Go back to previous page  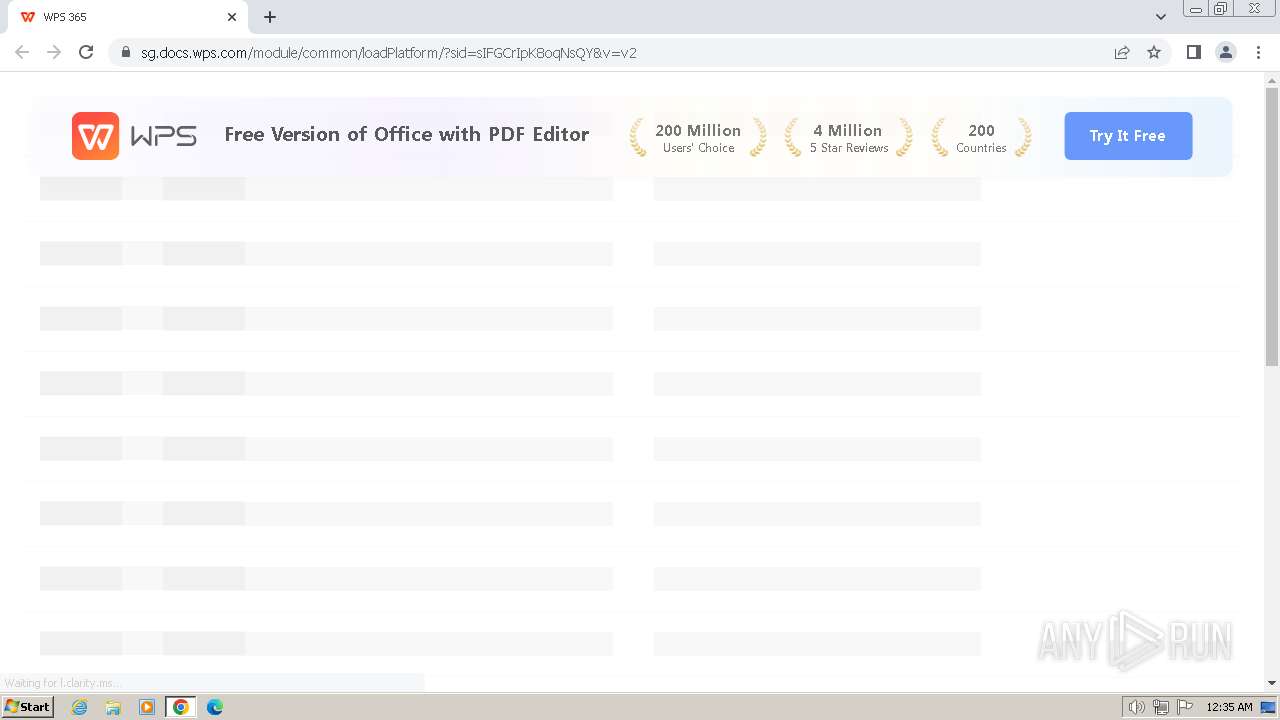point(22,52)
